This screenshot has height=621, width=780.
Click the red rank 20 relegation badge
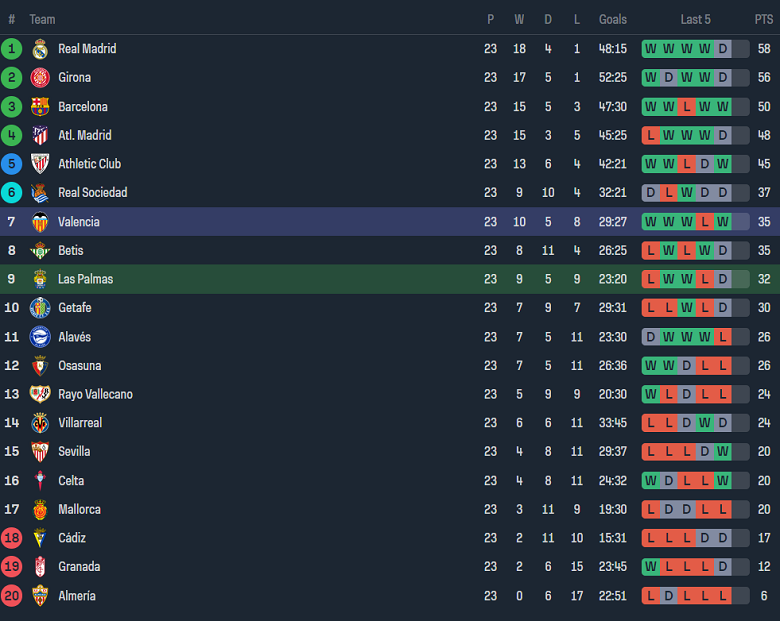coord(12,596)
